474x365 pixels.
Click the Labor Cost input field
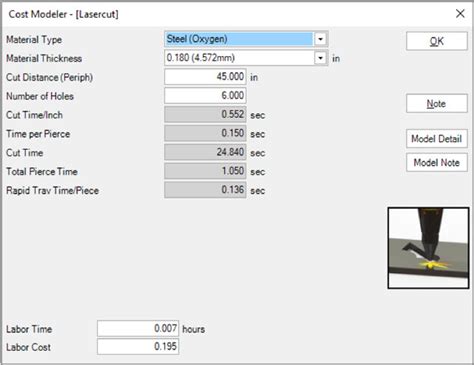(138, 347)
